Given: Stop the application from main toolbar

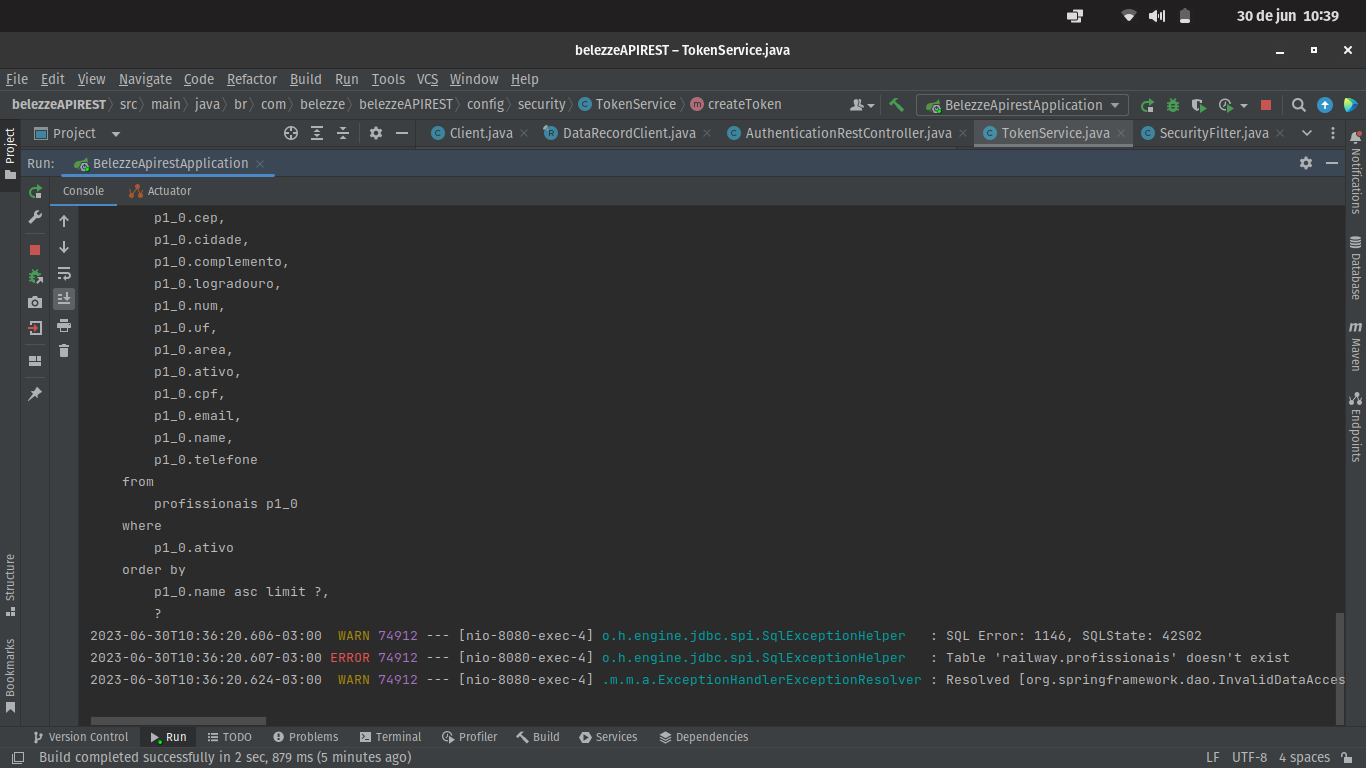Looking at the screenshot, I should [x=1266, y=105].
